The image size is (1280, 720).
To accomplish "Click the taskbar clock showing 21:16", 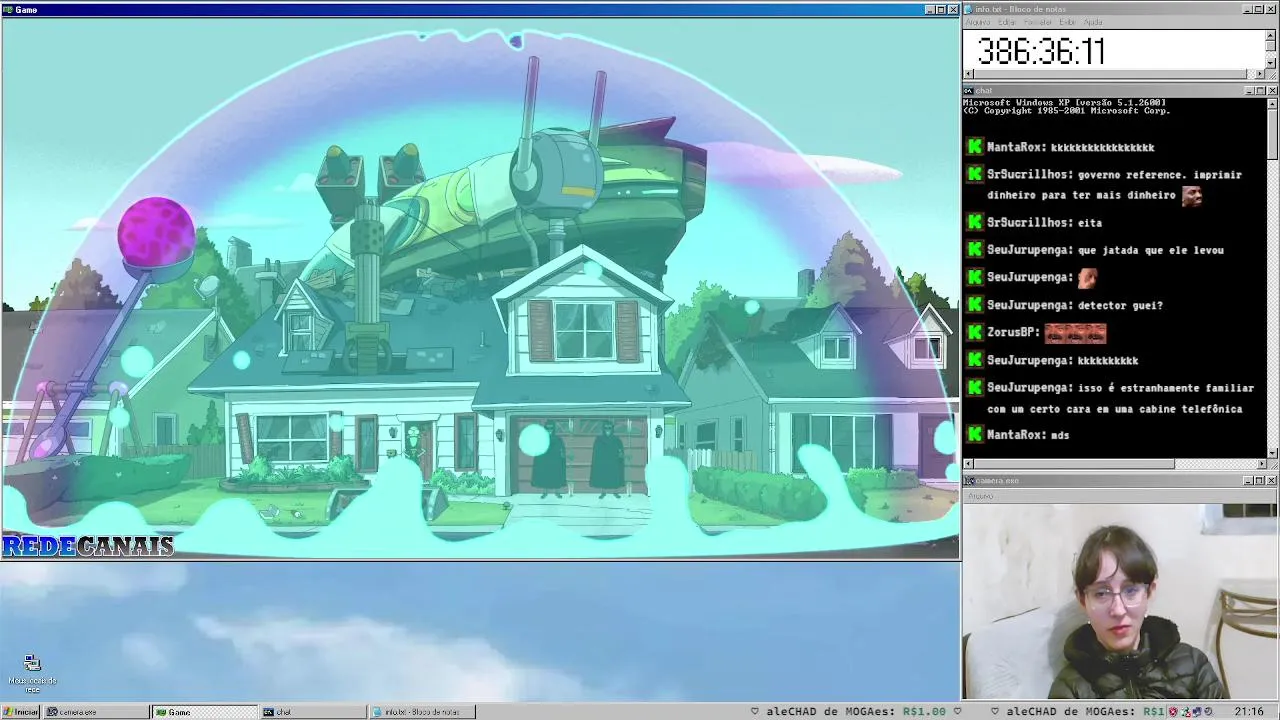I will tap(1249, 712).
